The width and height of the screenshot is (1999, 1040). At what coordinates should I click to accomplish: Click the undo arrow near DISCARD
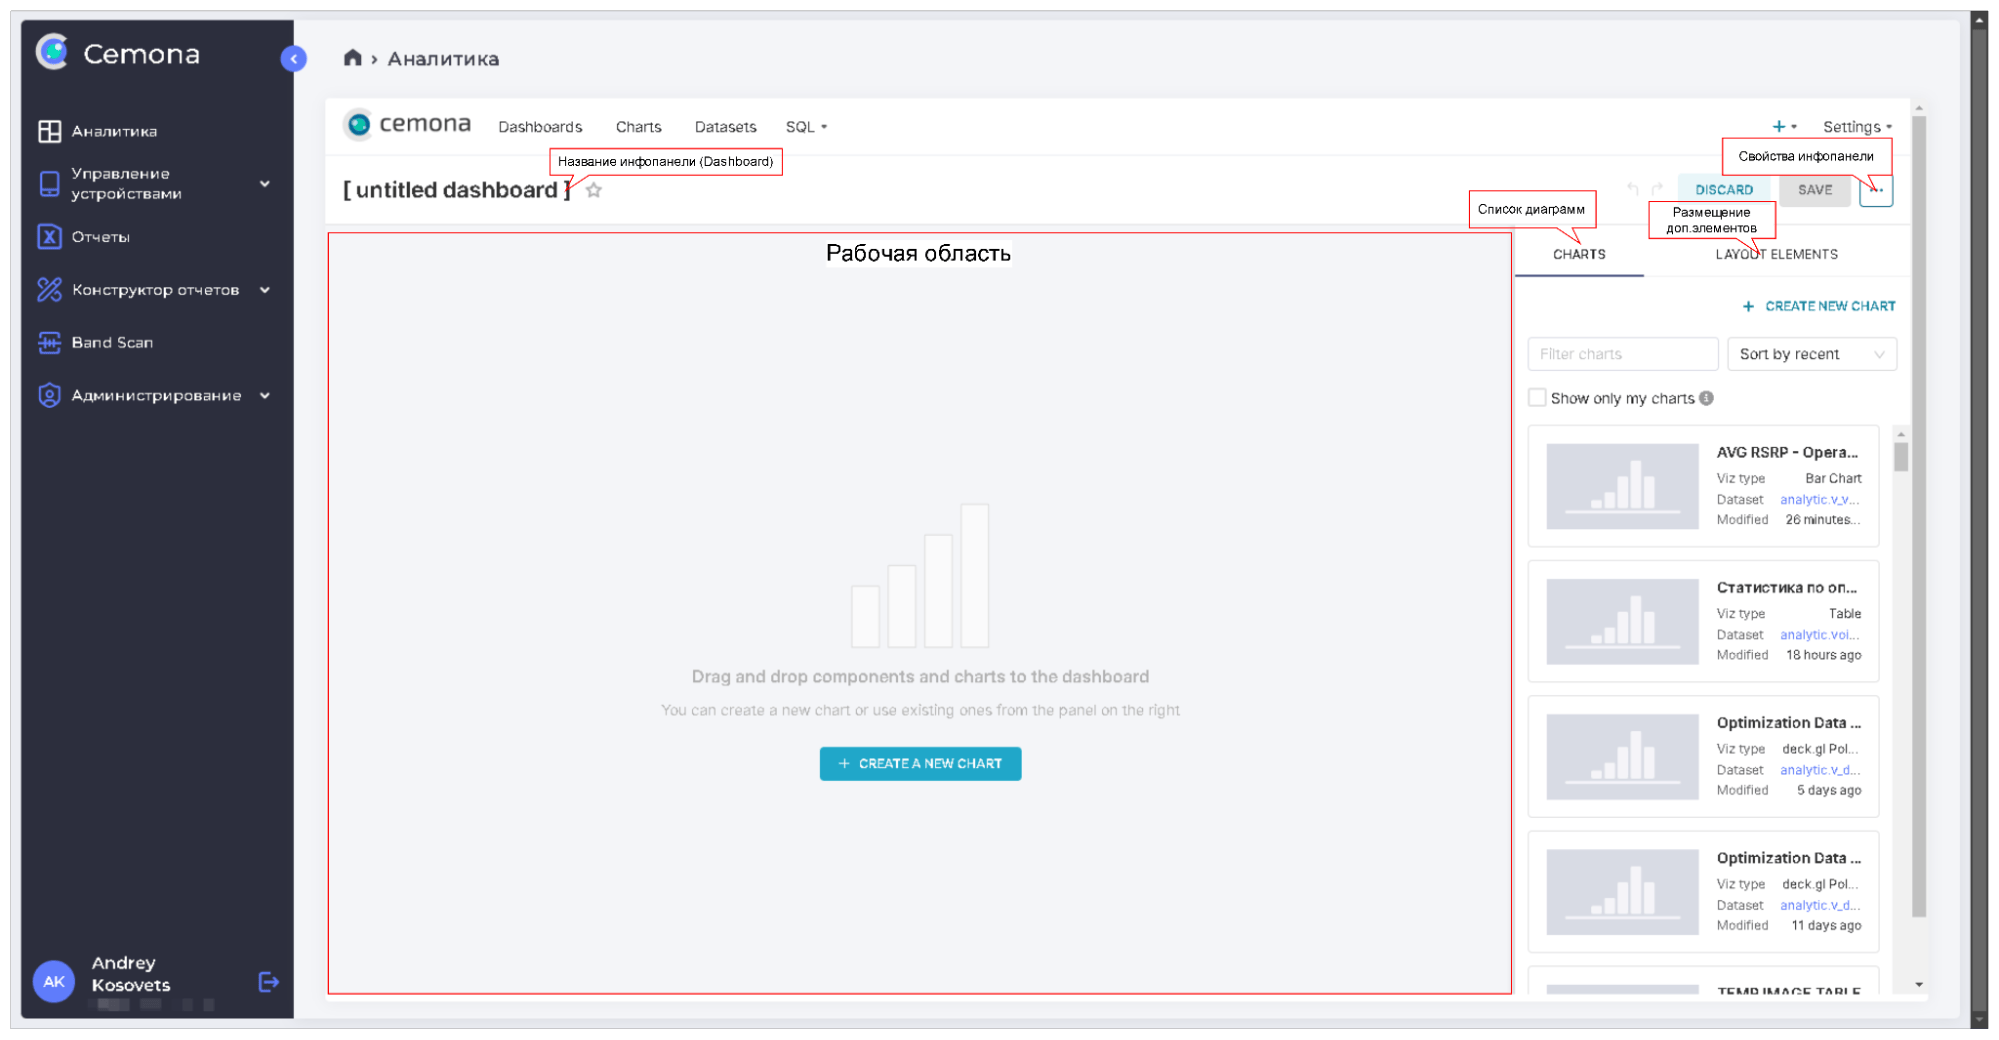(x=1632, y=189)
